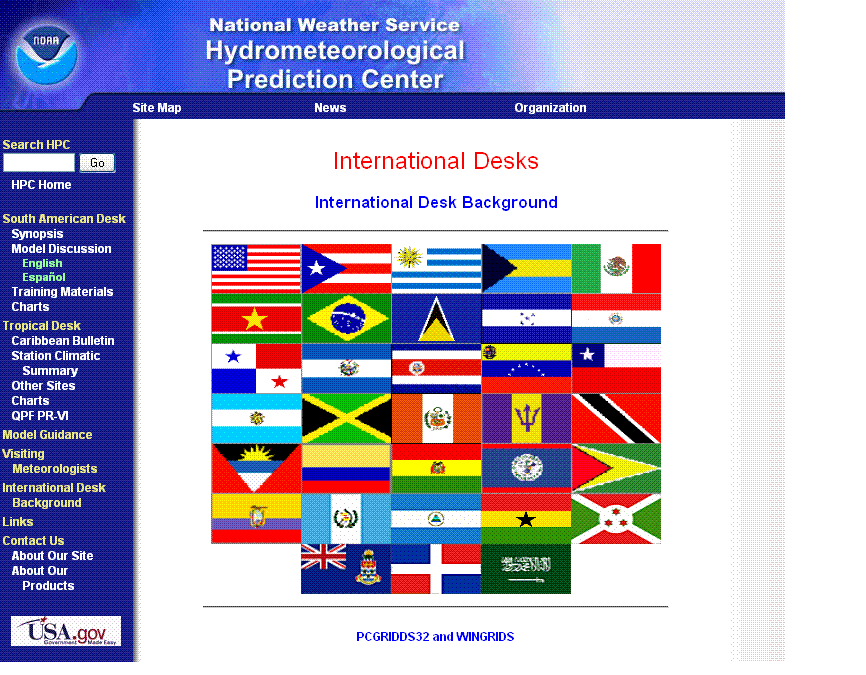Click the Saint Lucia flag
Screen dimensions: 866x675
pos(436,319)
